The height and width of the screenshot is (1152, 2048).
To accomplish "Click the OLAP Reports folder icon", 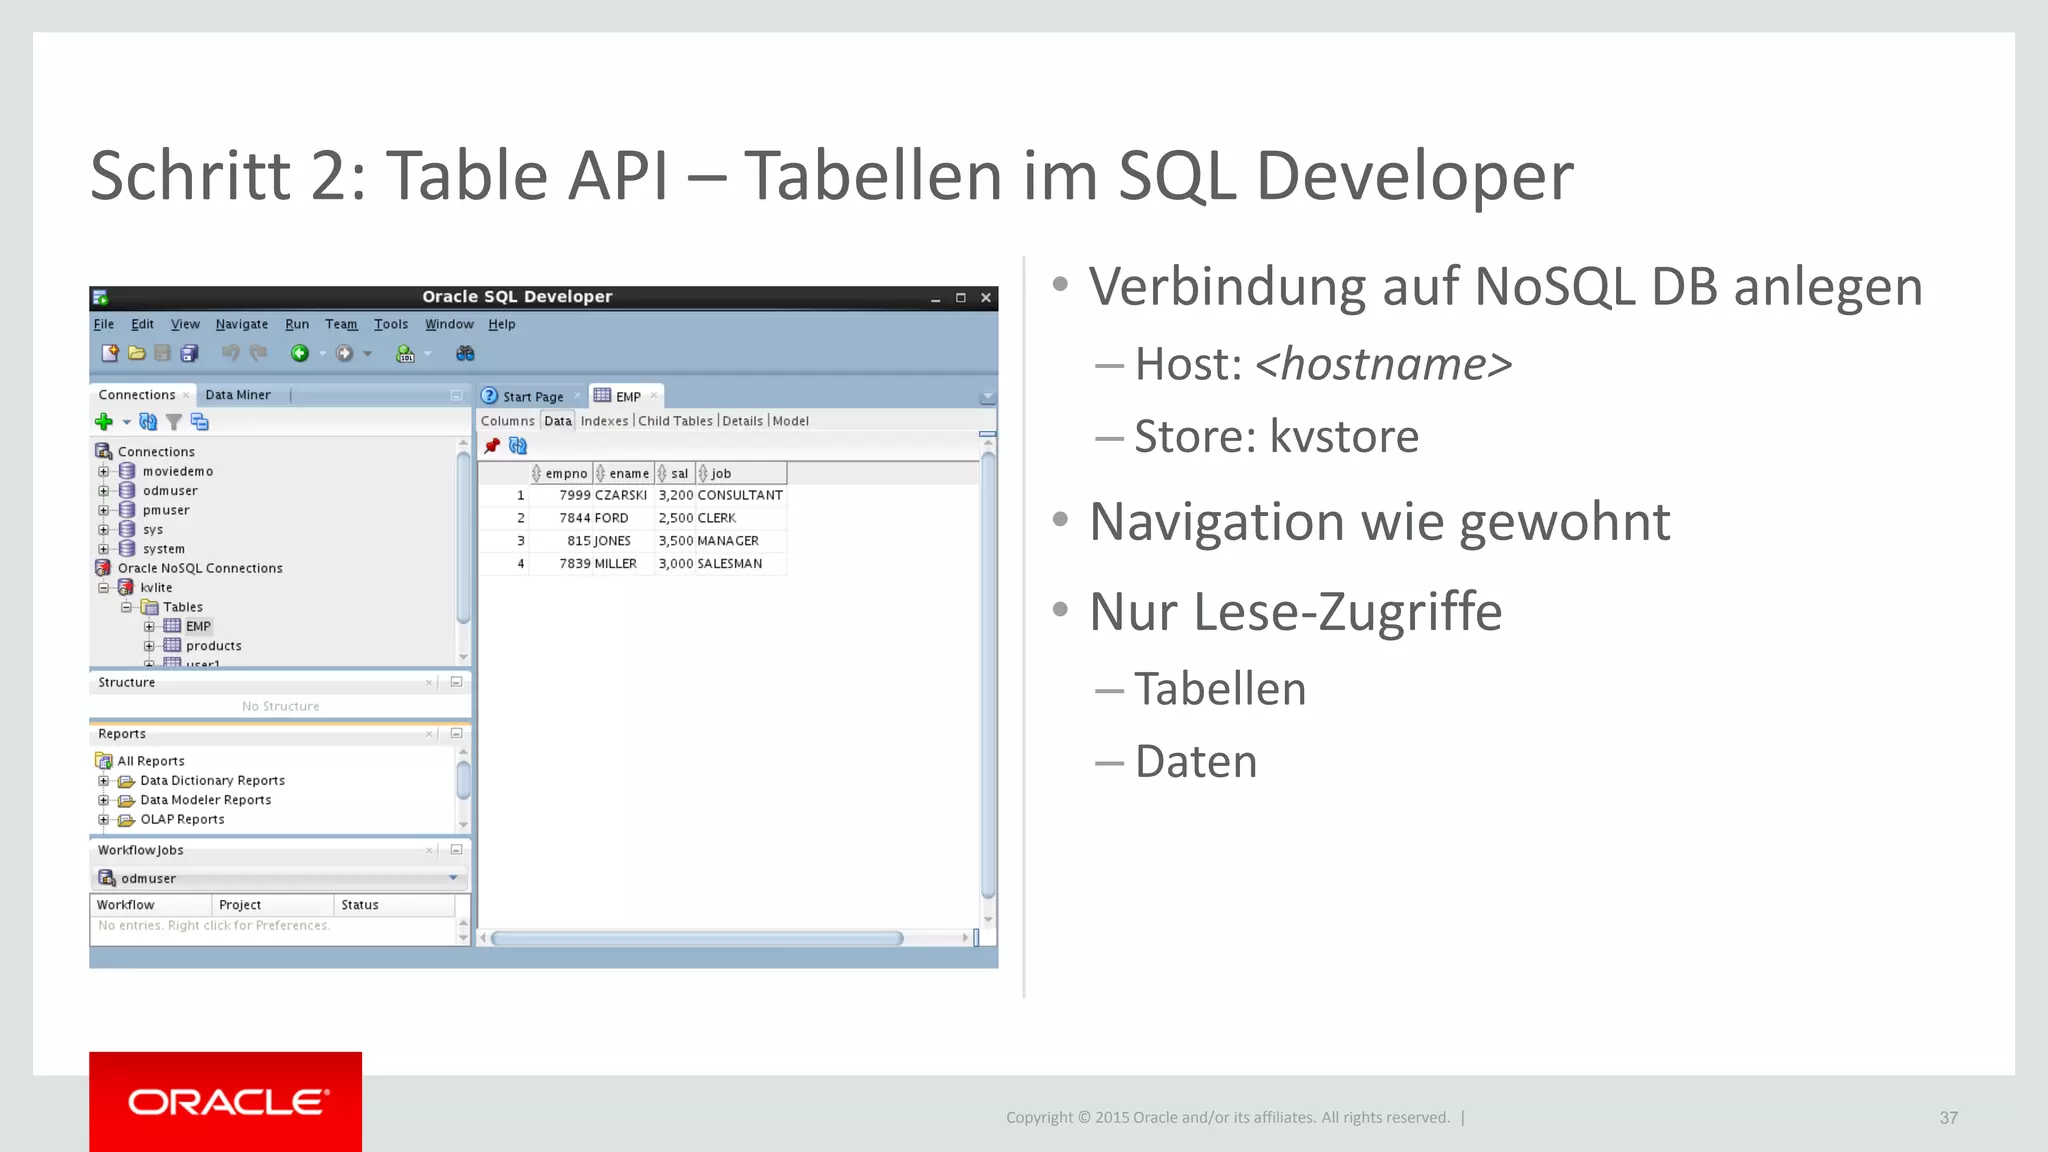I will 126,820.
